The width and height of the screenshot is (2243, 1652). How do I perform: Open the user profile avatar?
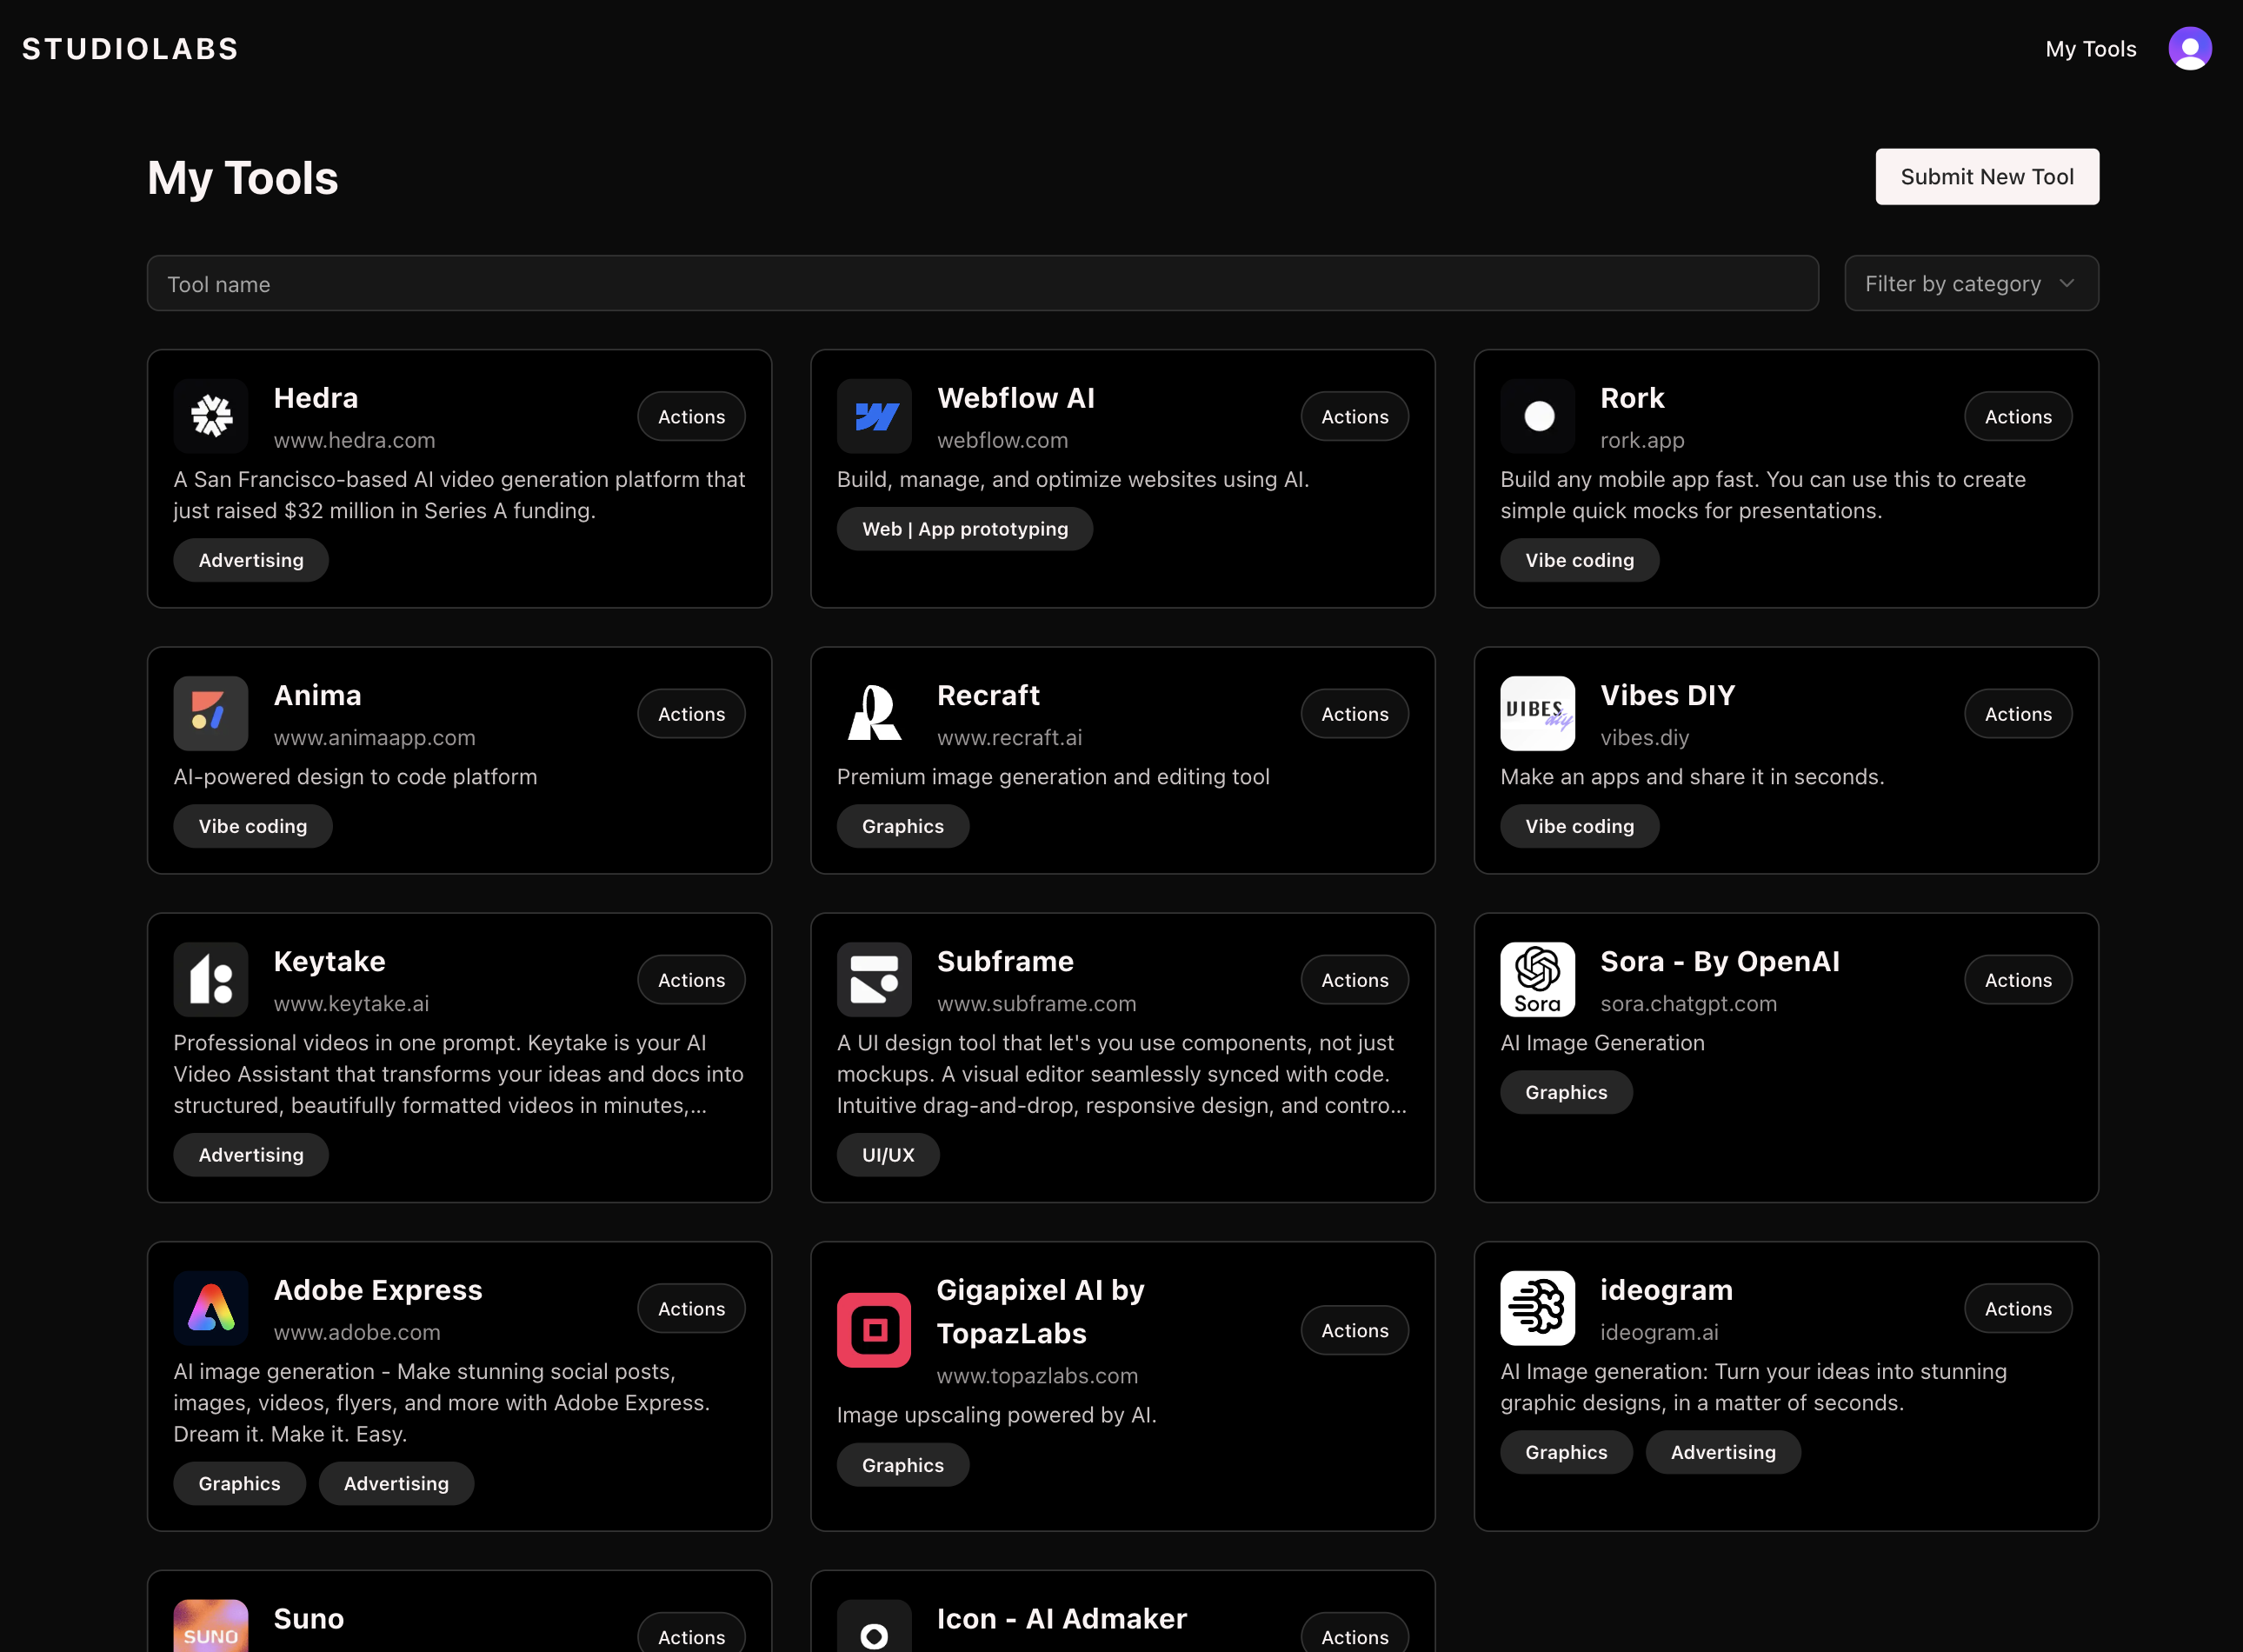coord(2189,49)
